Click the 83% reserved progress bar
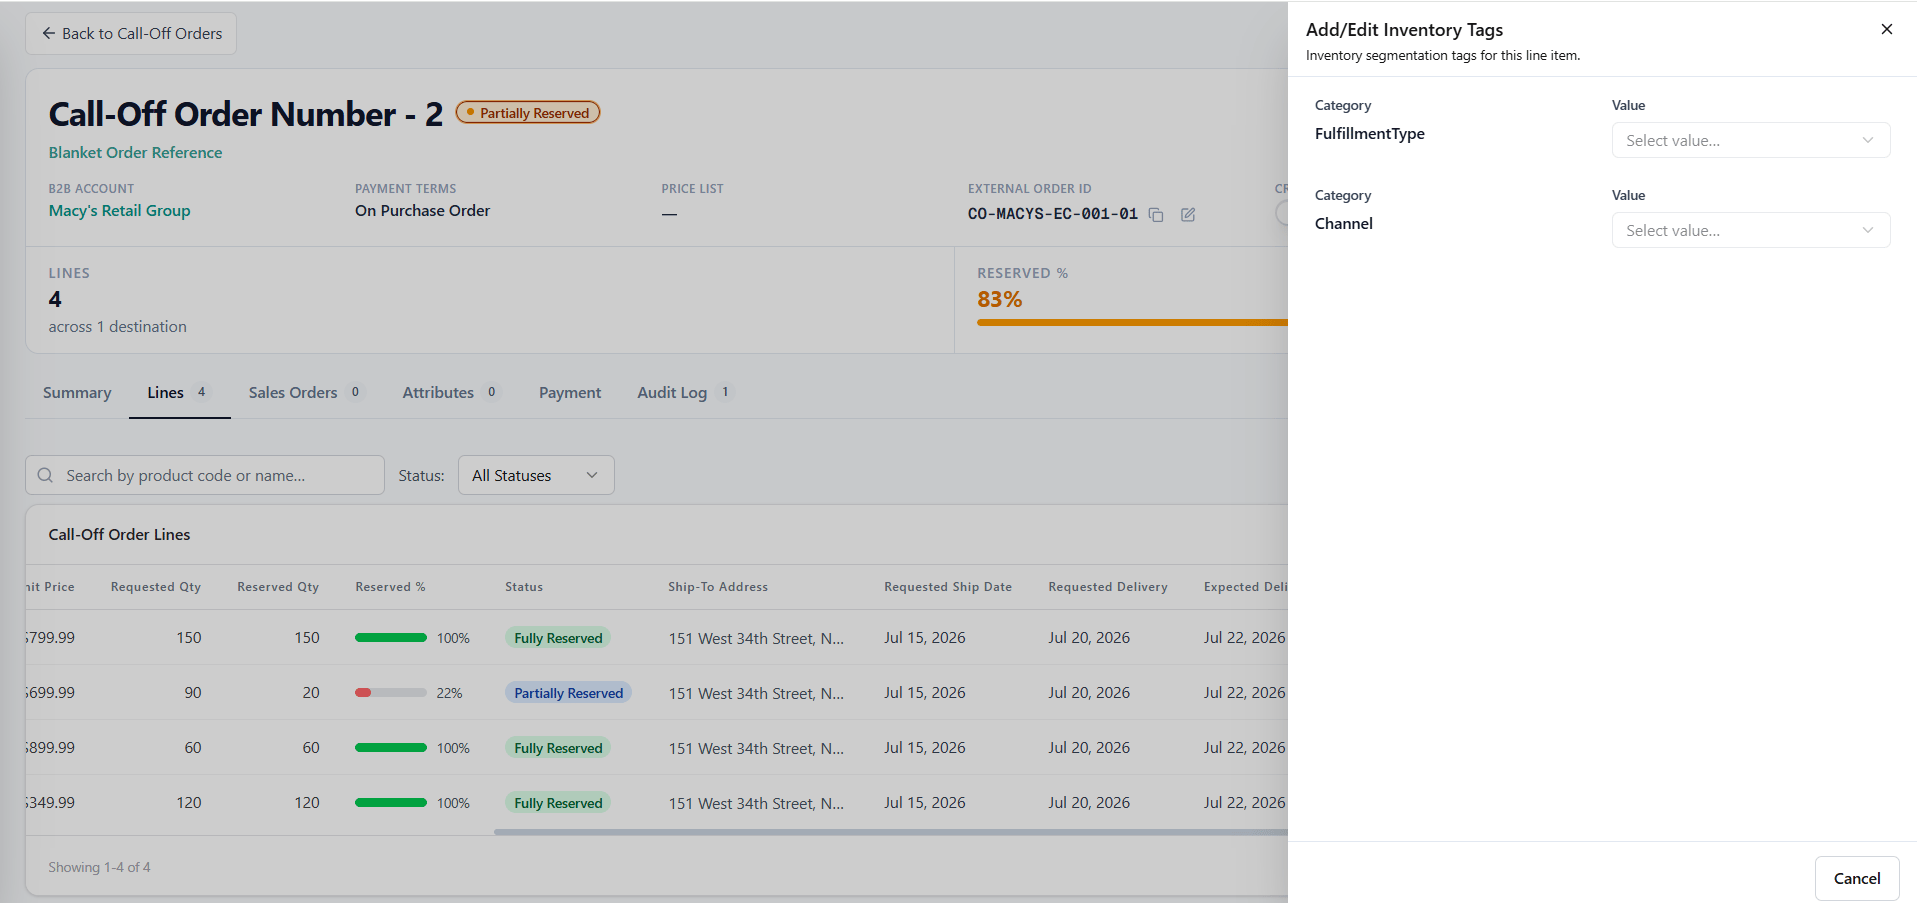The image size is (1917, 903). (1132, 322)
